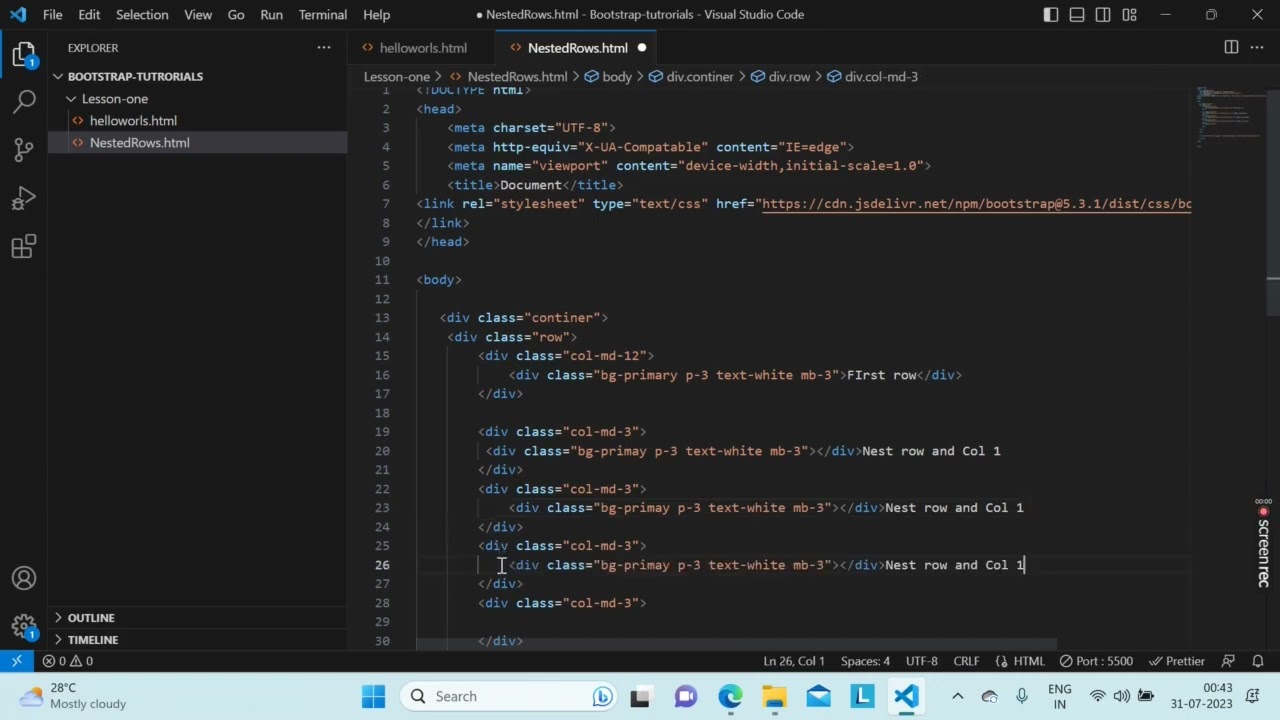The height and width of the screenshot is (720, 1280).
Task: Open the File menu
Action: coord(53,15)
